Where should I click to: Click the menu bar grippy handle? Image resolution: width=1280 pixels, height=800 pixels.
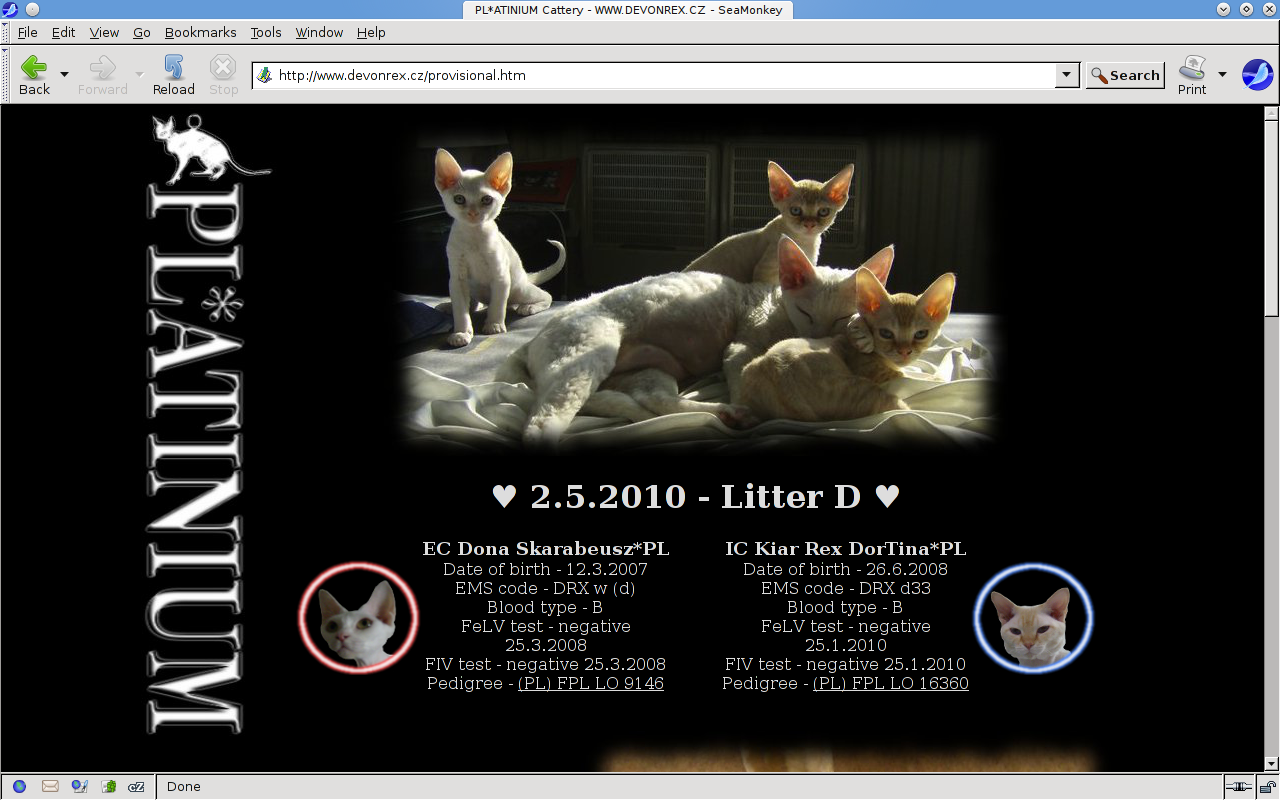(x=6, y=32)
